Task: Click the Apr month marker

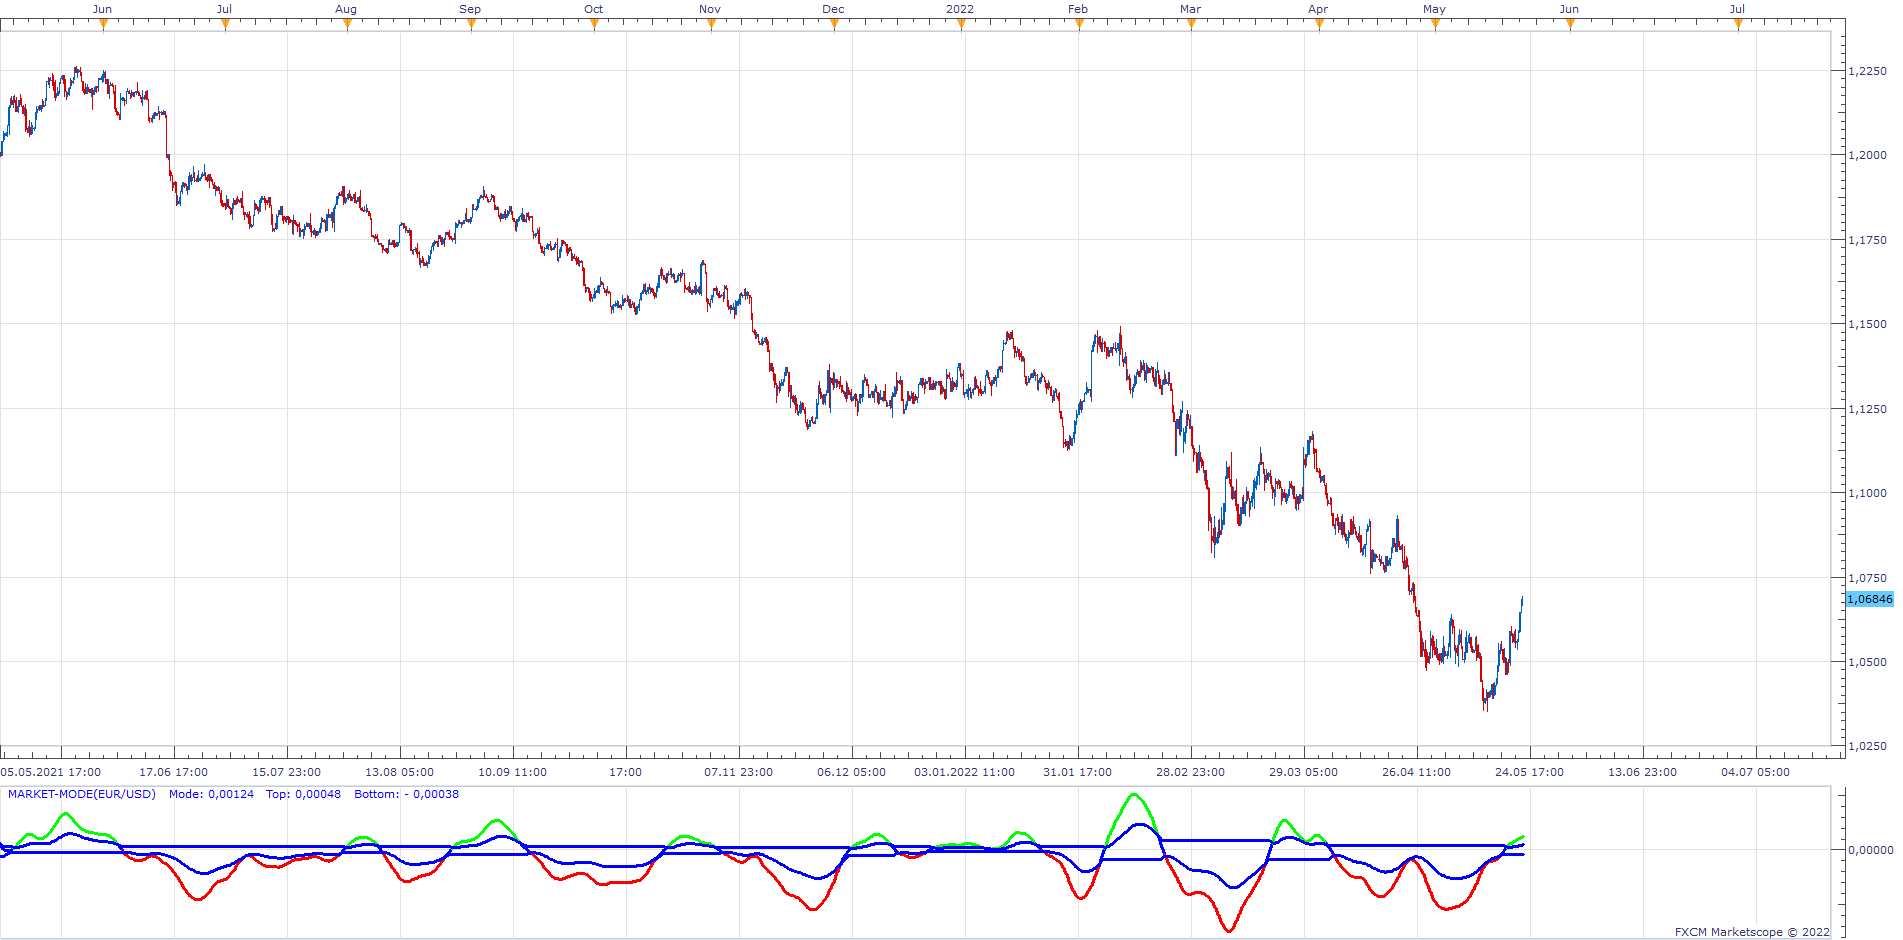Action: point(1319,25)
